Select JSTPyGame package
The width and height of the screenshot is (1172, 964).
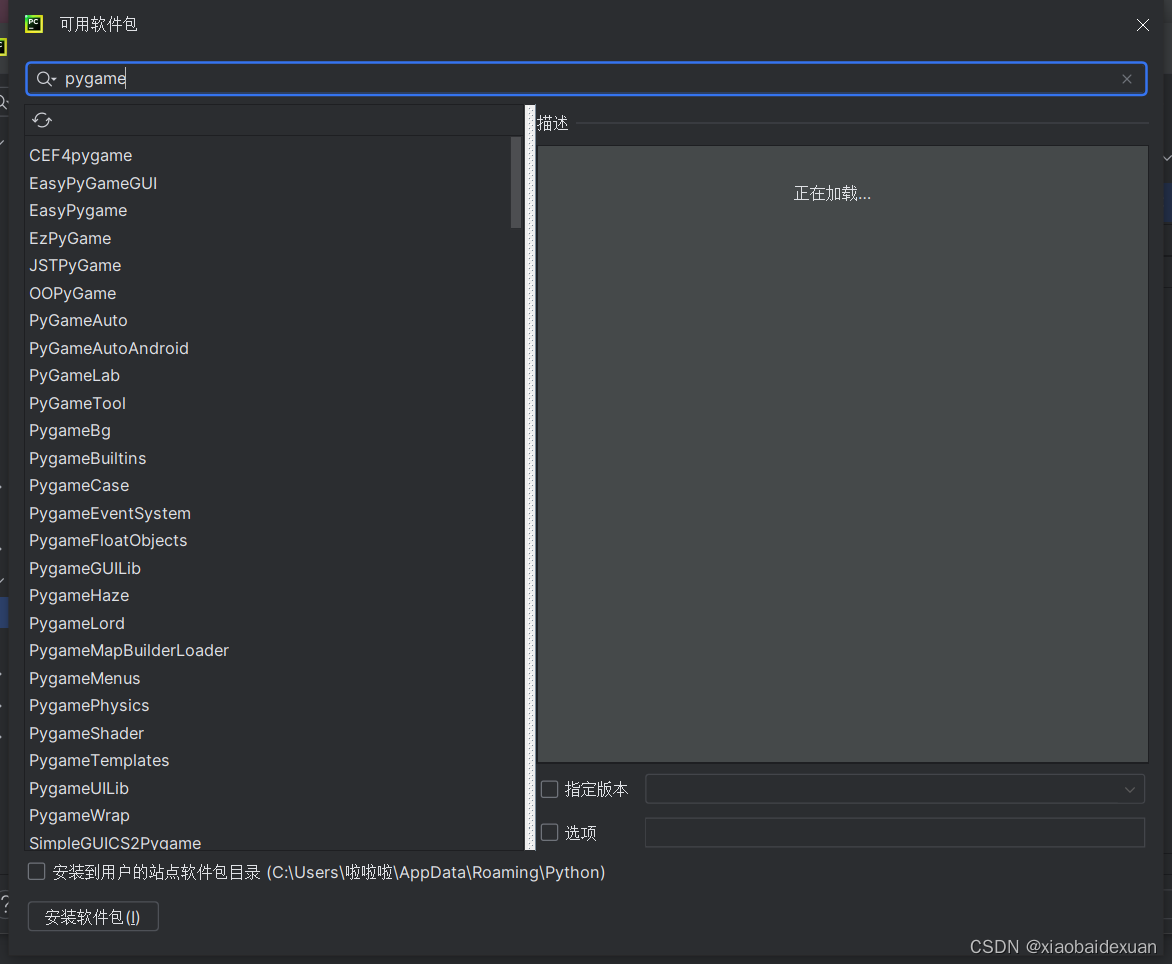[x=75, y=265]
